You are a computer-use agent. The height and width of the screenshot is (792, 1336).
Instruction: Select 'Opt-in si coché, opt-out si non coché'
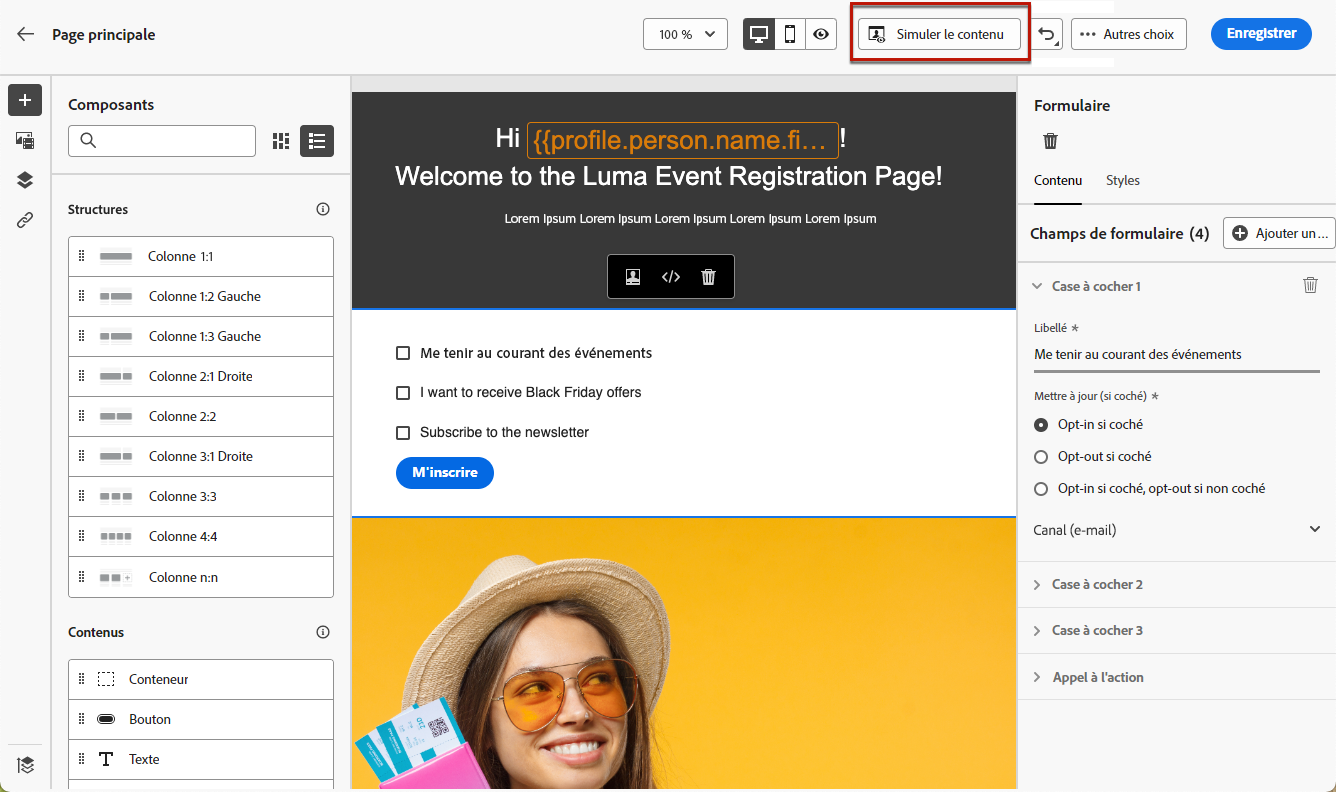point(1041,488)
